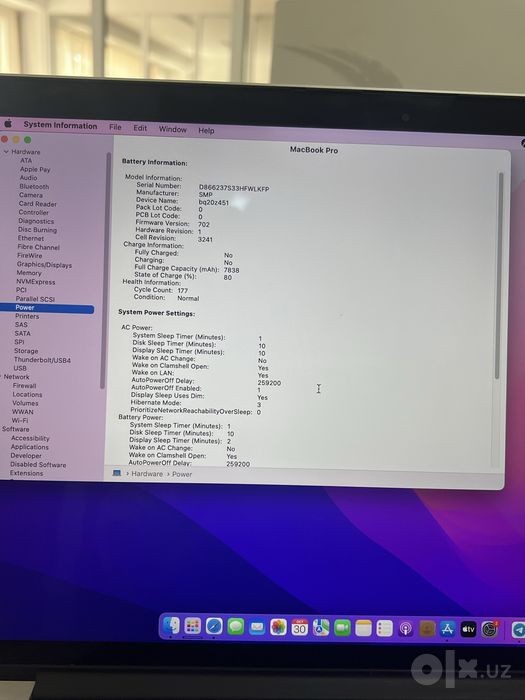Viewport: 525px width, 700px height.
Task: Select NVMExpress in sidebar
Action: pyautogui.click(x=36, y=282)
